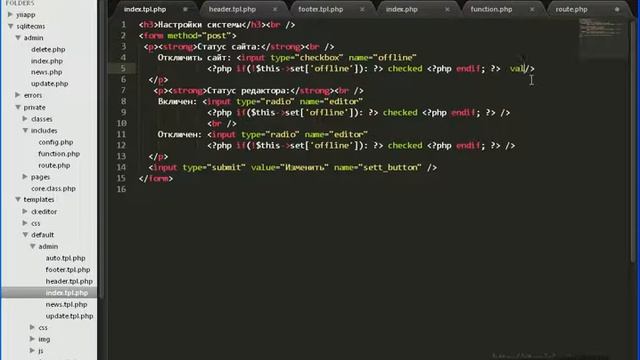
Task: Click 'Настройки системы' heading text
Action: (199, 25)
